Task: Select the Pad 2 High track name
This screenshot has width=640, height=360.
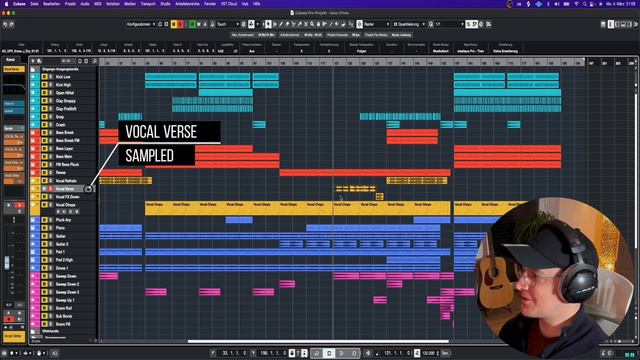Action: (x=64, y=260)
